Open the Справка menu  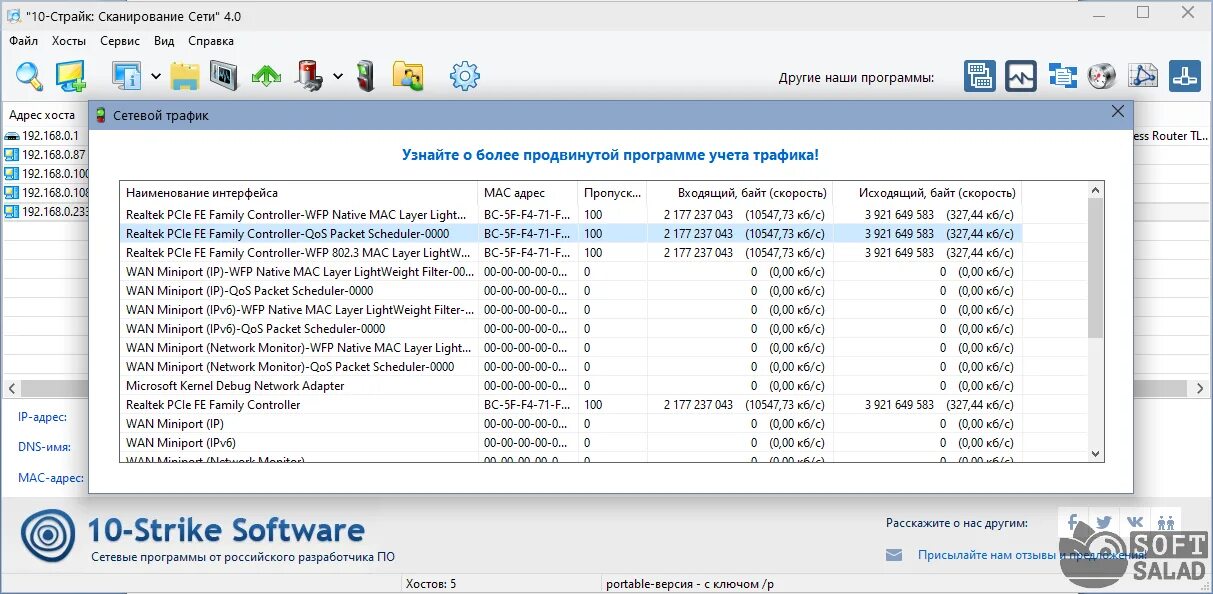click(x=211, y=41)
